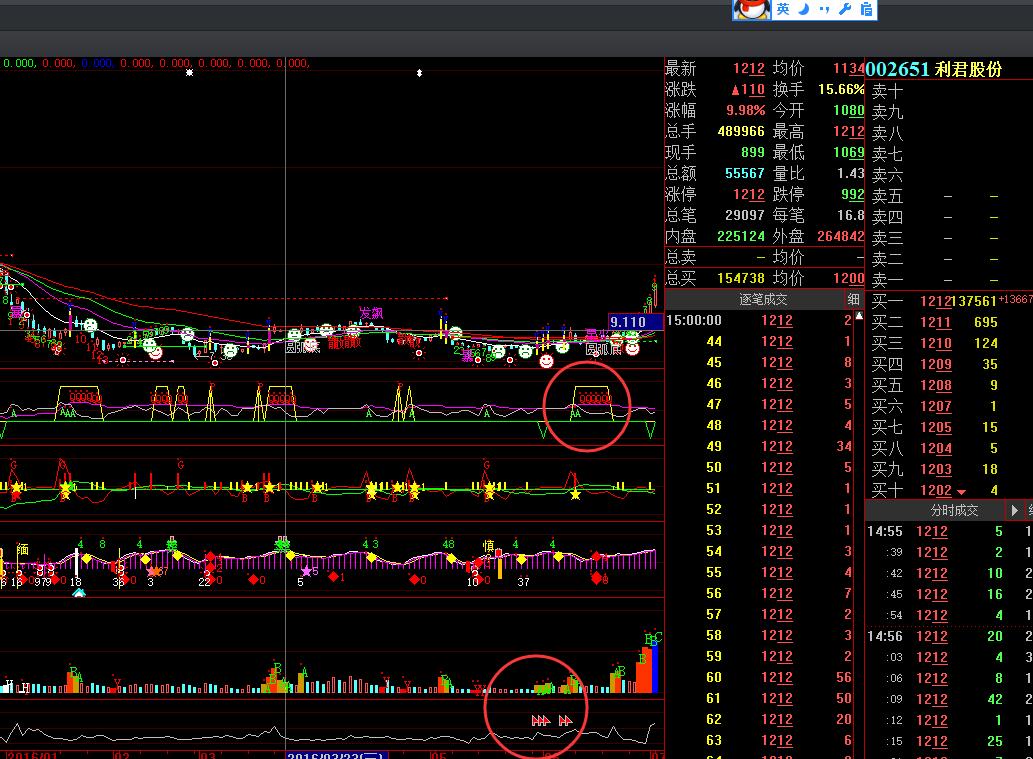The width and height of the screenshot is (1033, 759).
Task: Click the 慎 caution marker in indicator pane
Action: [488, 546]
